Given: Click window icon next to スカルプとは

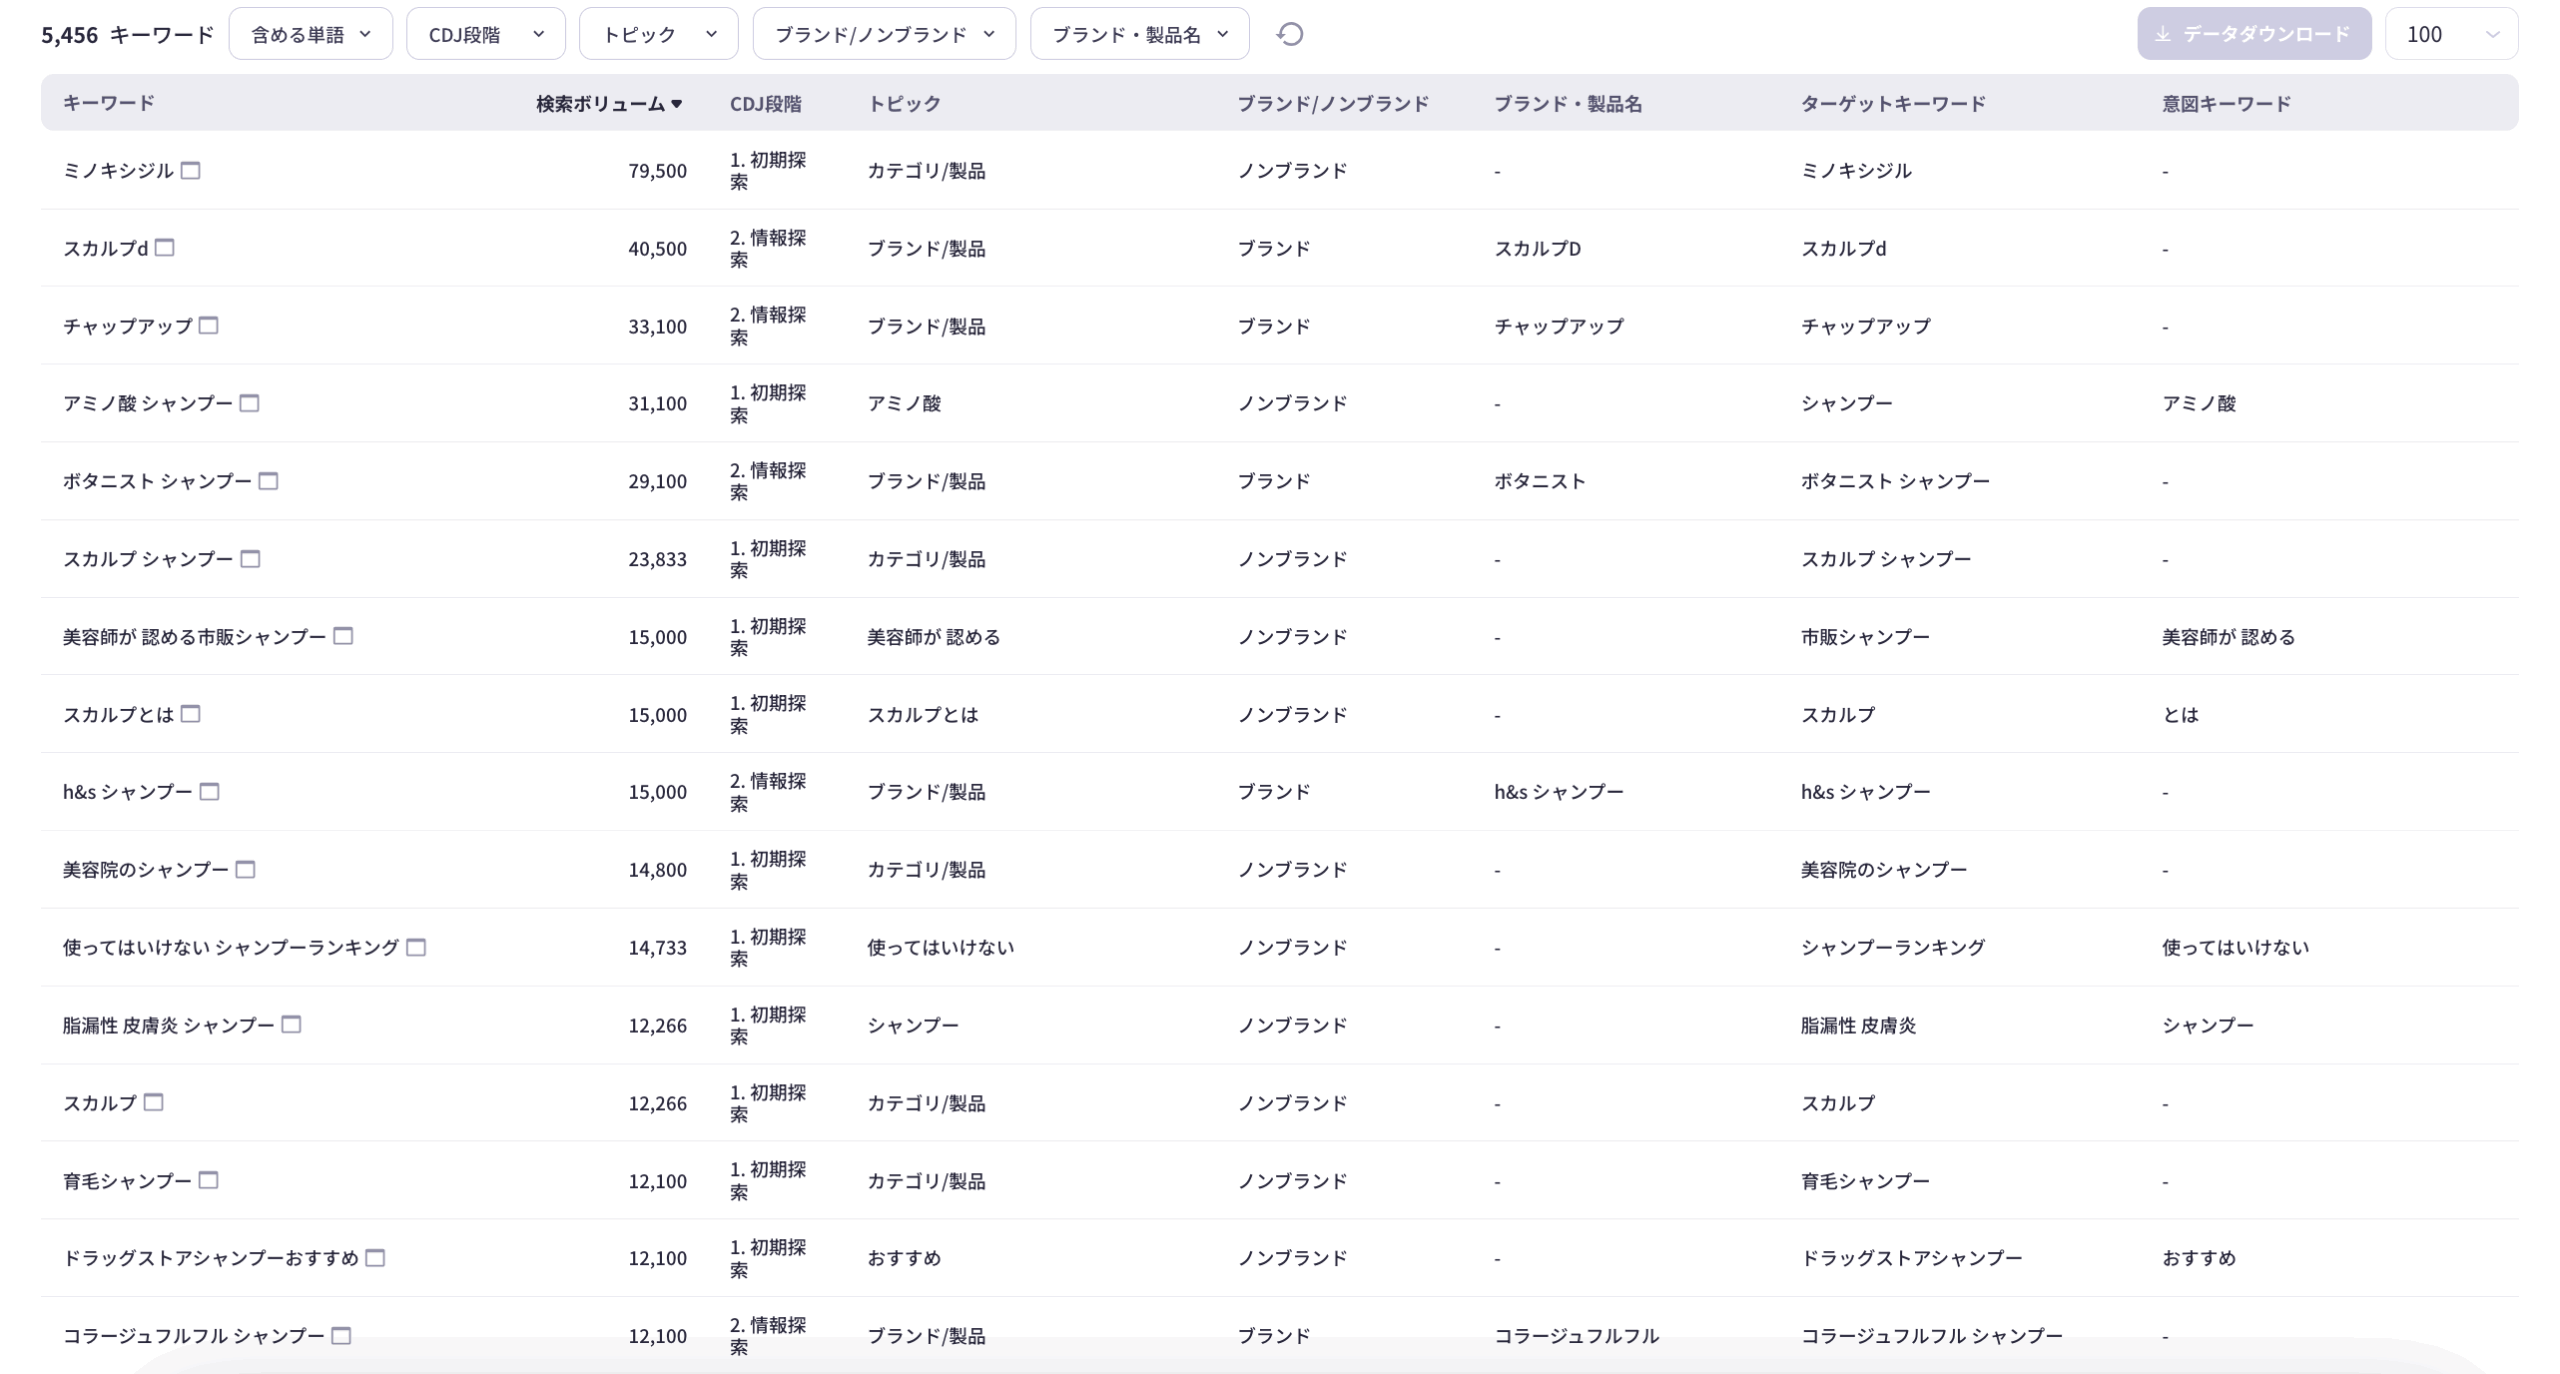Looking at the screenshot, I should tap(190, 714).
